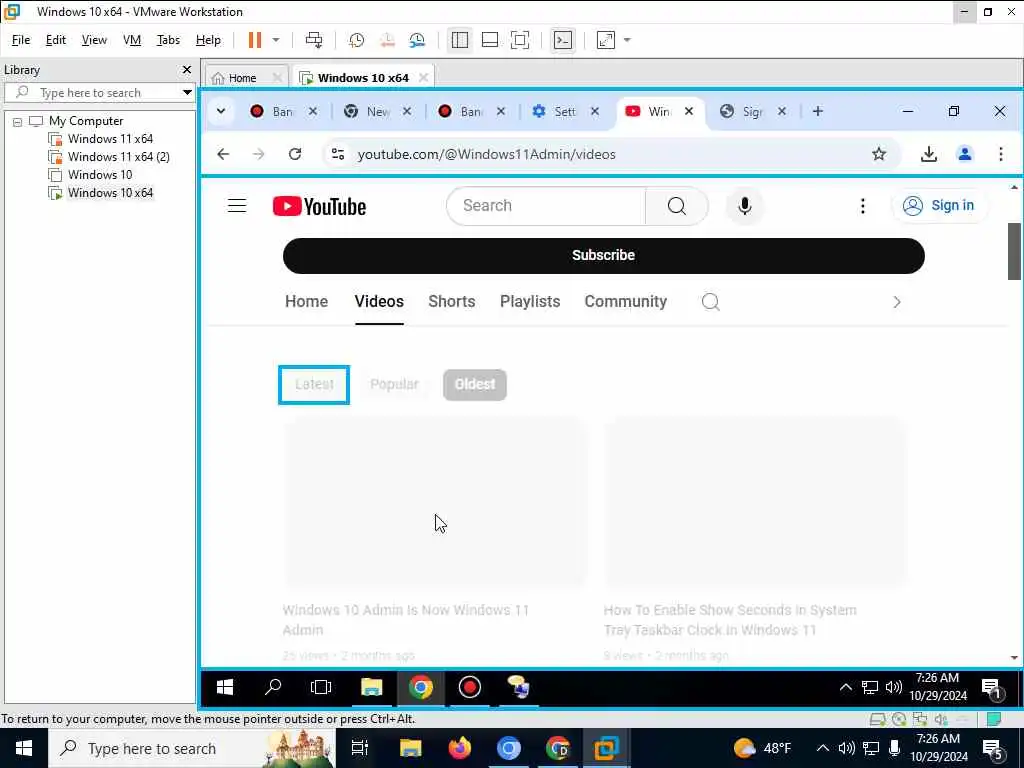1024x768 pixels.
Task: Toggle the thumbnail bar icon in the VMware toolbar
Action: [490, 40]
